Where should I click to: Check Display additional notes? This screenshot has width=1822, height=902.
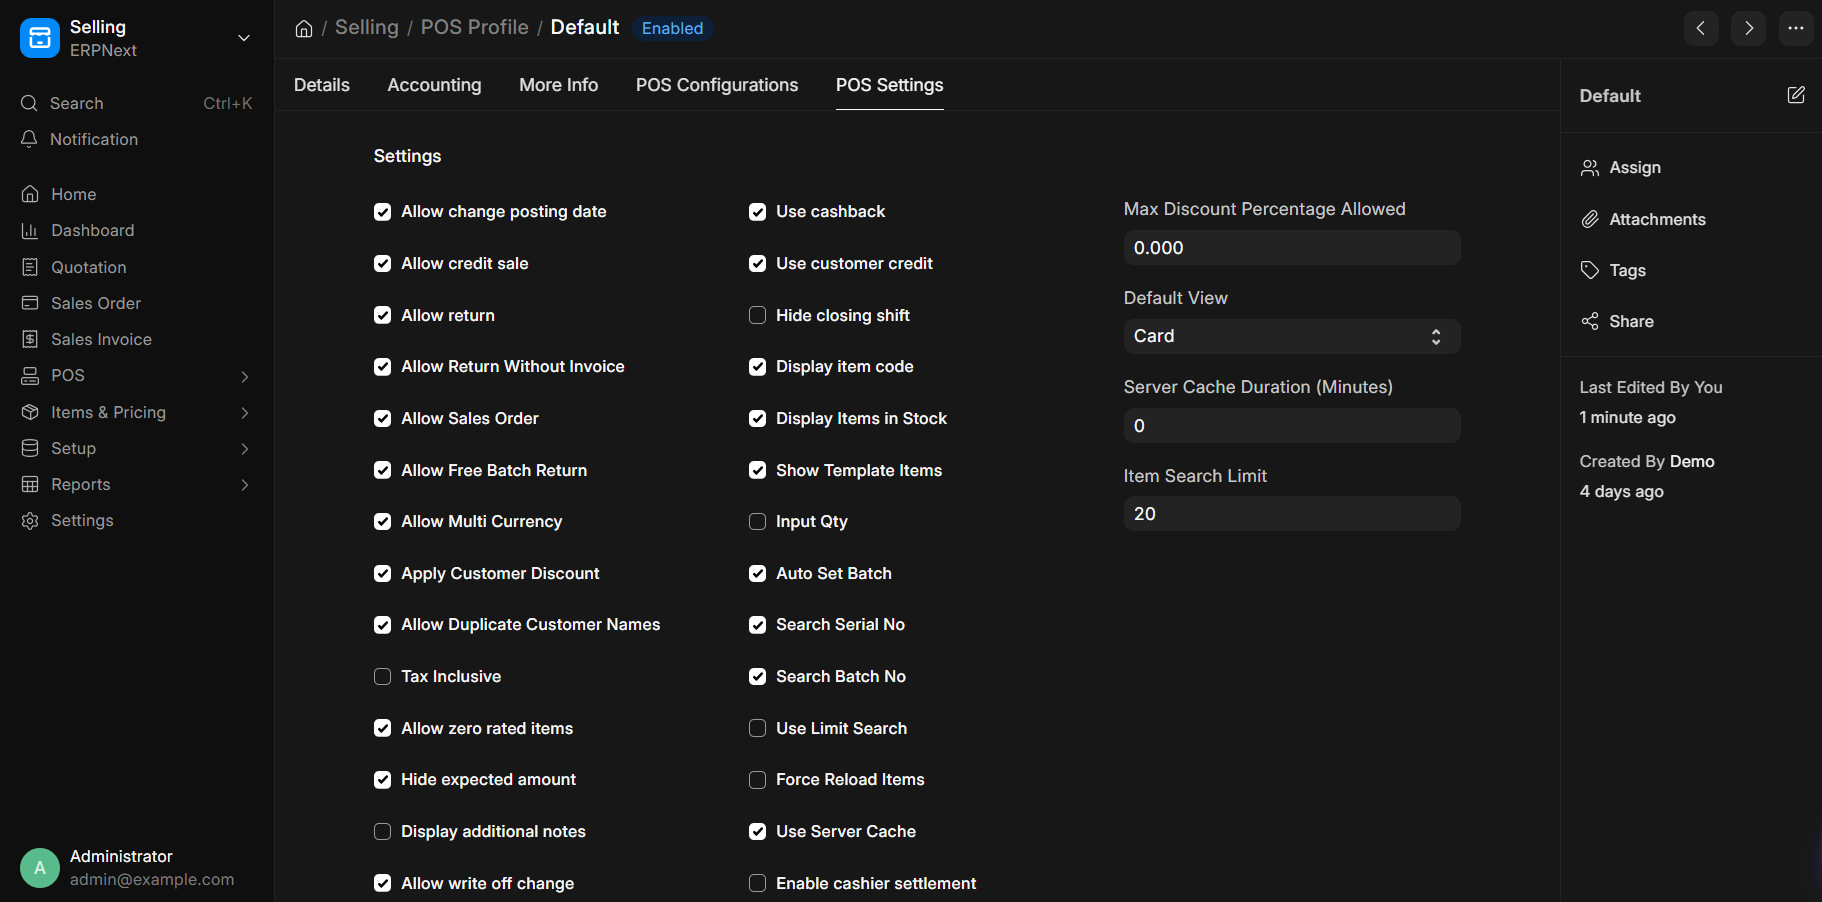pos(382,832)
